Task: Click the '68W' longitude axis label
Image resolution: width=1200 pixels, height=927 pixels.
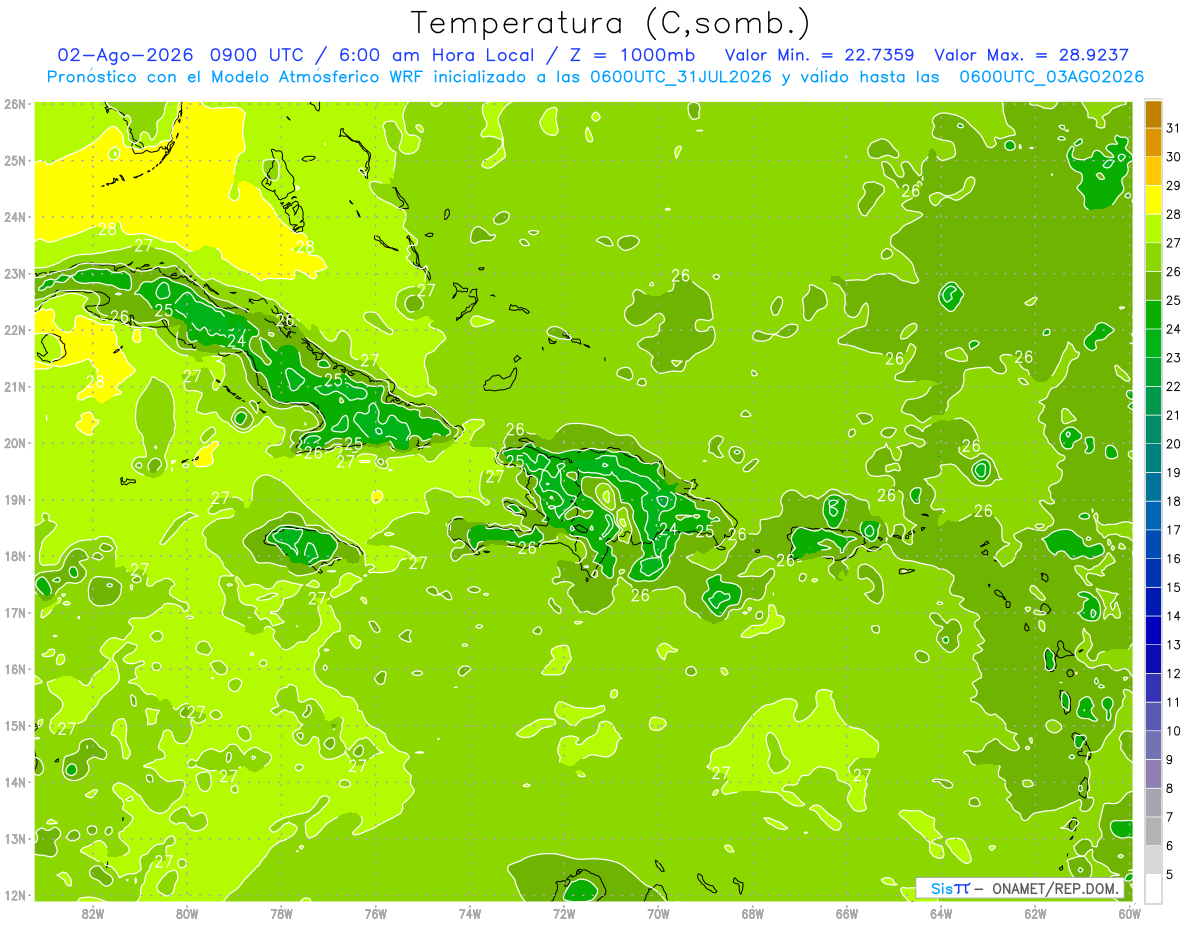Action: [x=752, y=913]
